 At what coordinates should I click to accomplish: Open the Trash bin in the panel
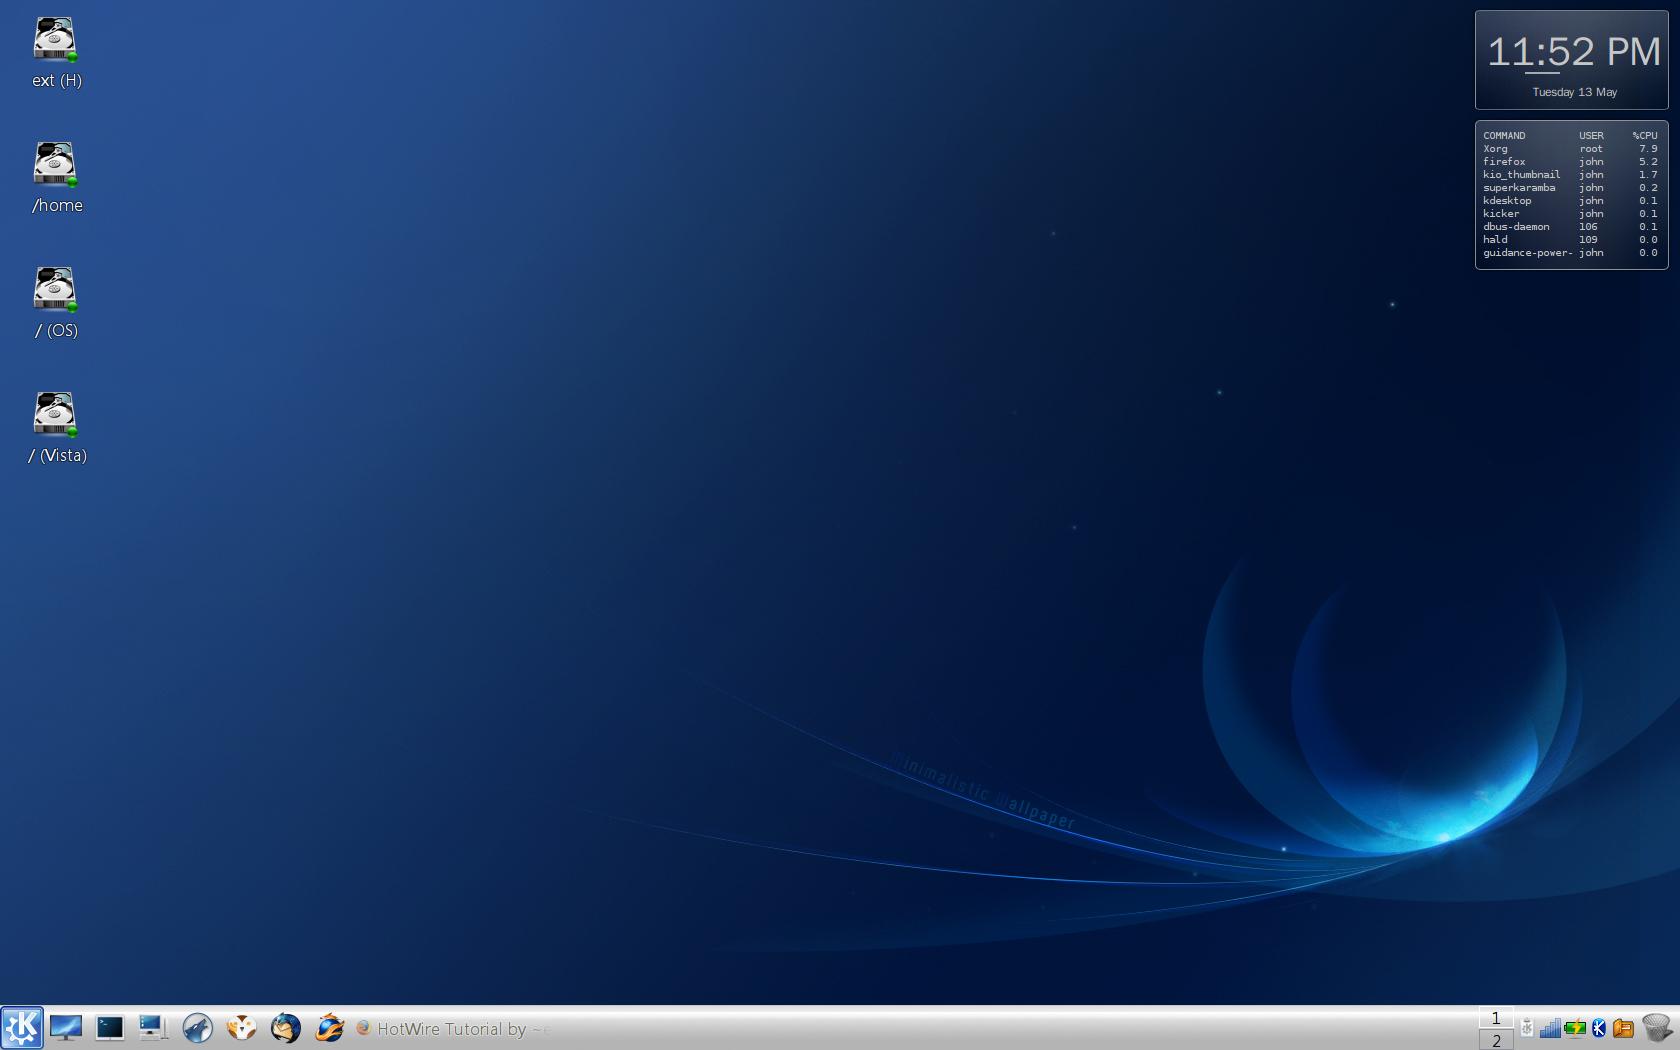pos(1657,1028)
